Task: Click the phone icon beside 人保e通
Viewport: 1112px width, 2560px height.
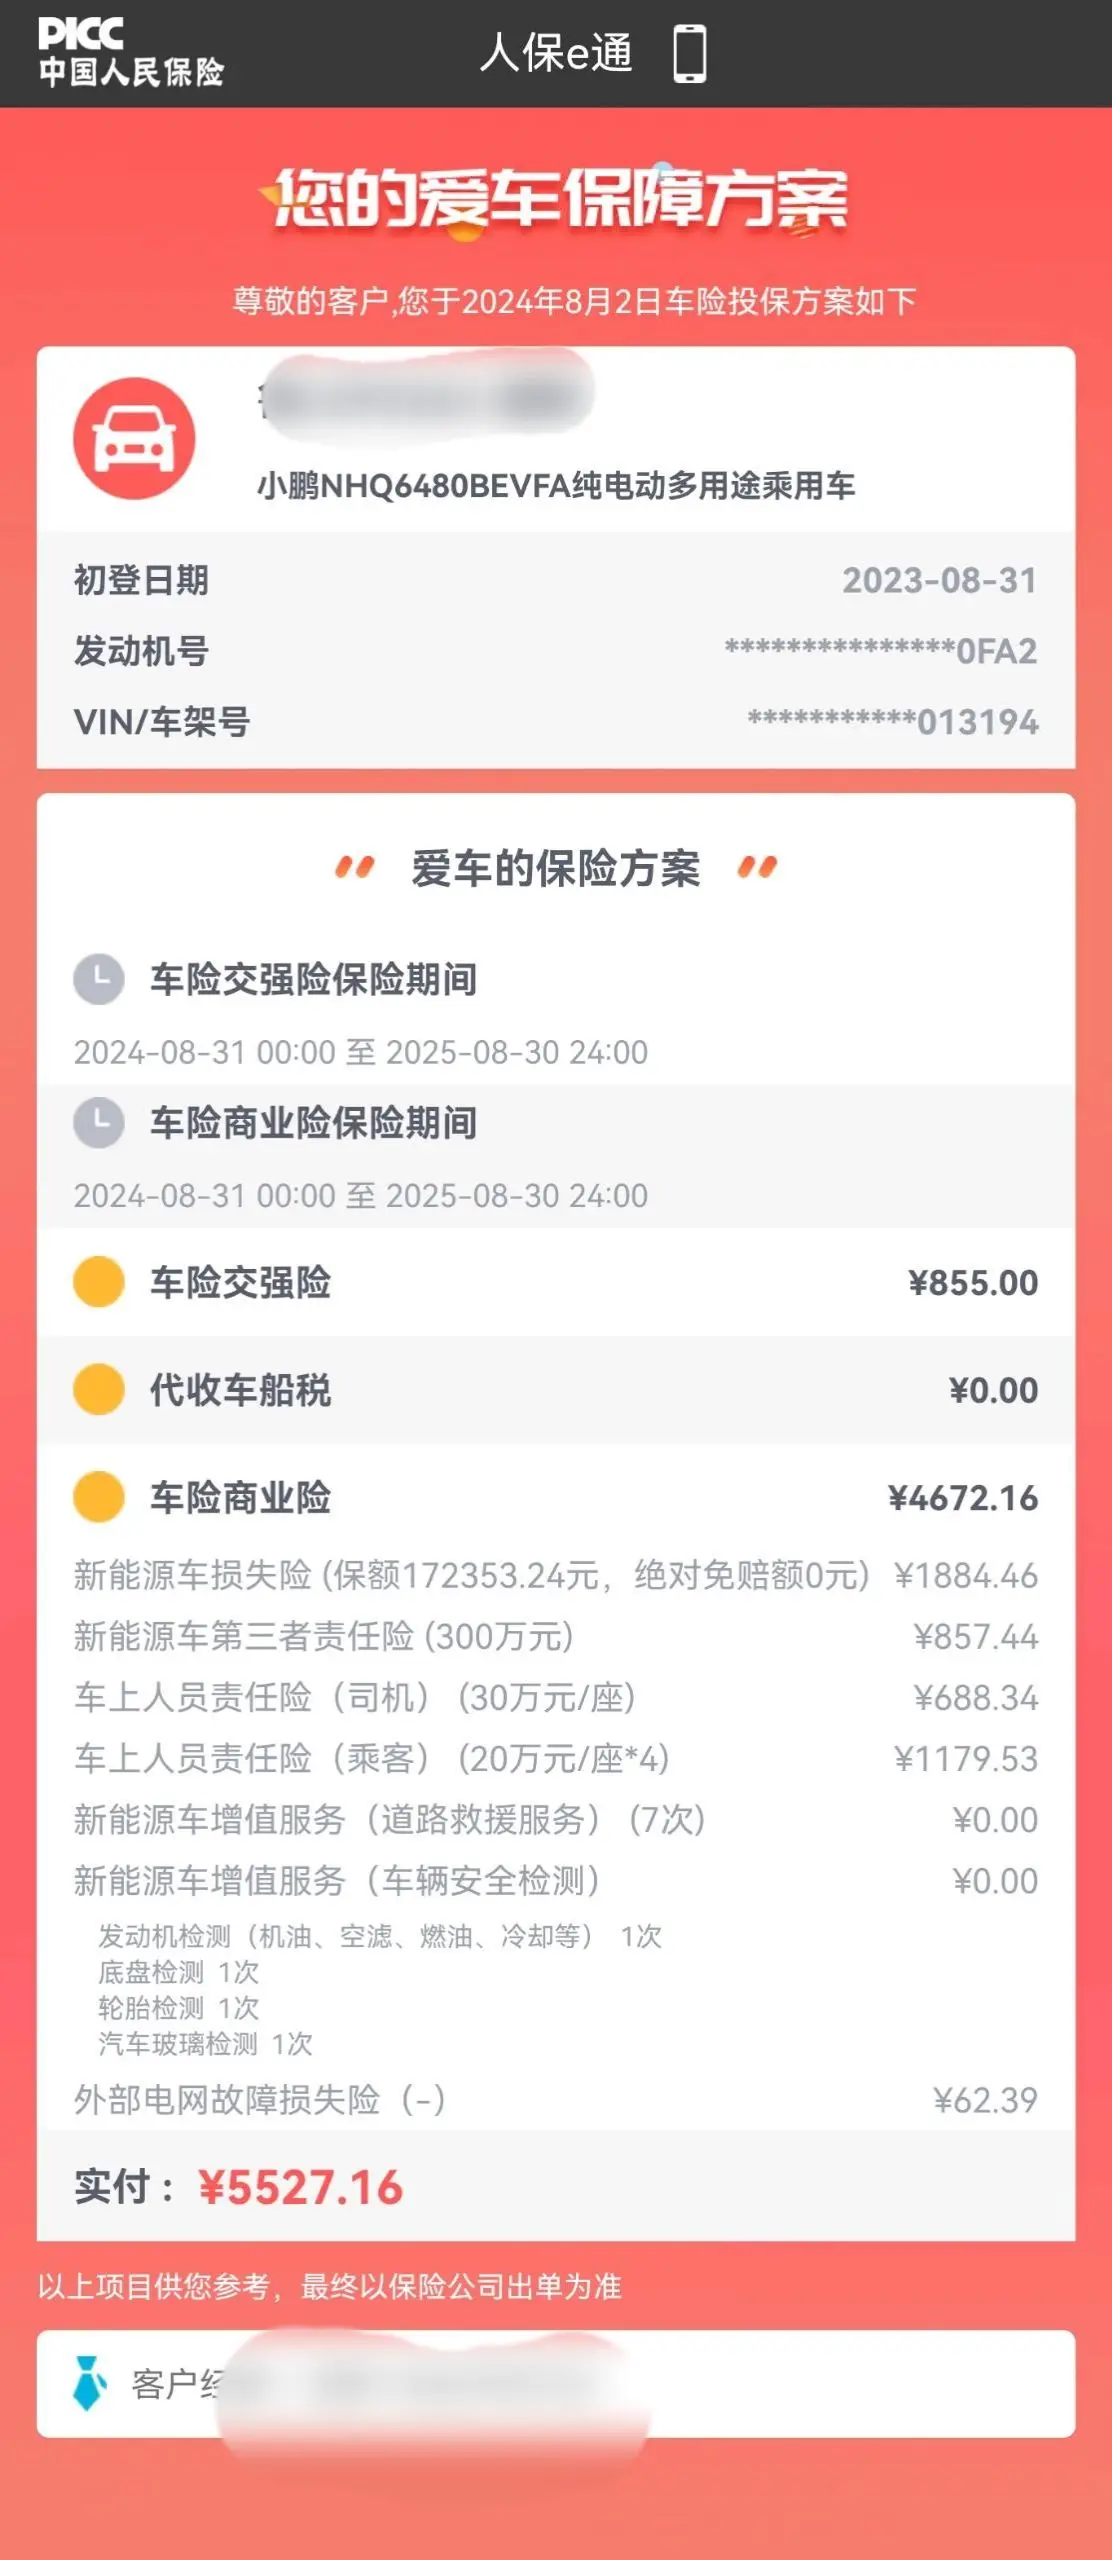Action: point(690,53)
